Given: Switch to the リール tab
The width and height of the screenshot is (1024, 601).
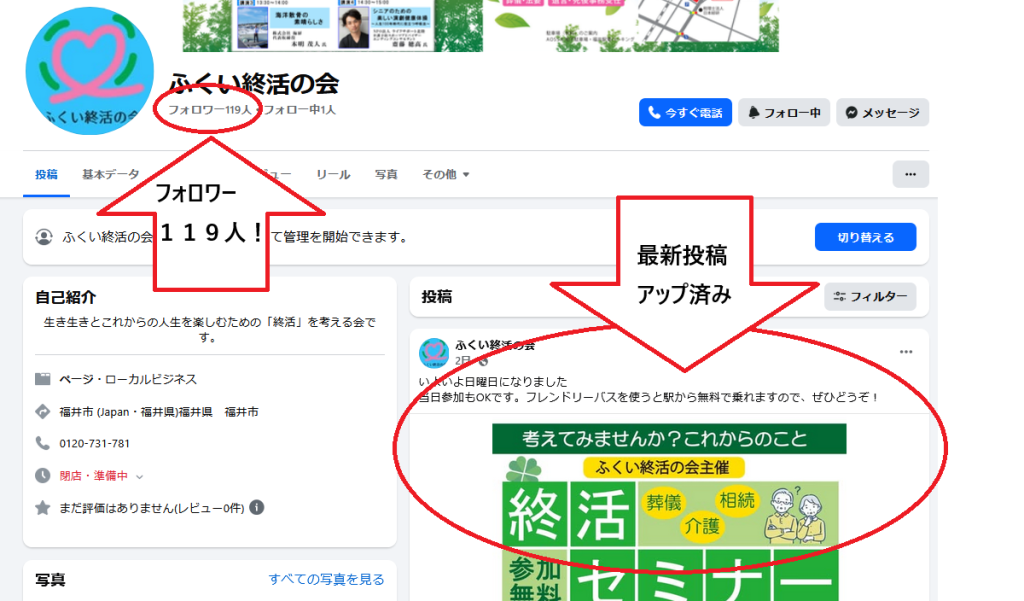Looking at the screenshot, I should click(333, 174).
